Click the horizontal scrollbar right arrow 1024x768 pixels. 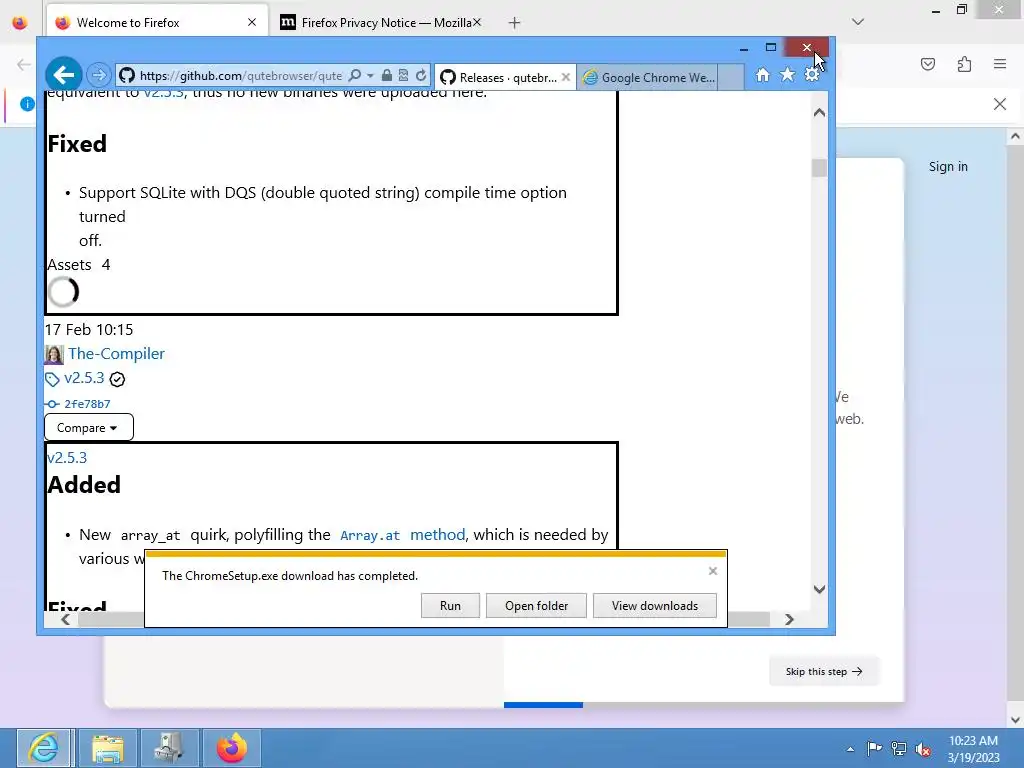pos(789,619)
